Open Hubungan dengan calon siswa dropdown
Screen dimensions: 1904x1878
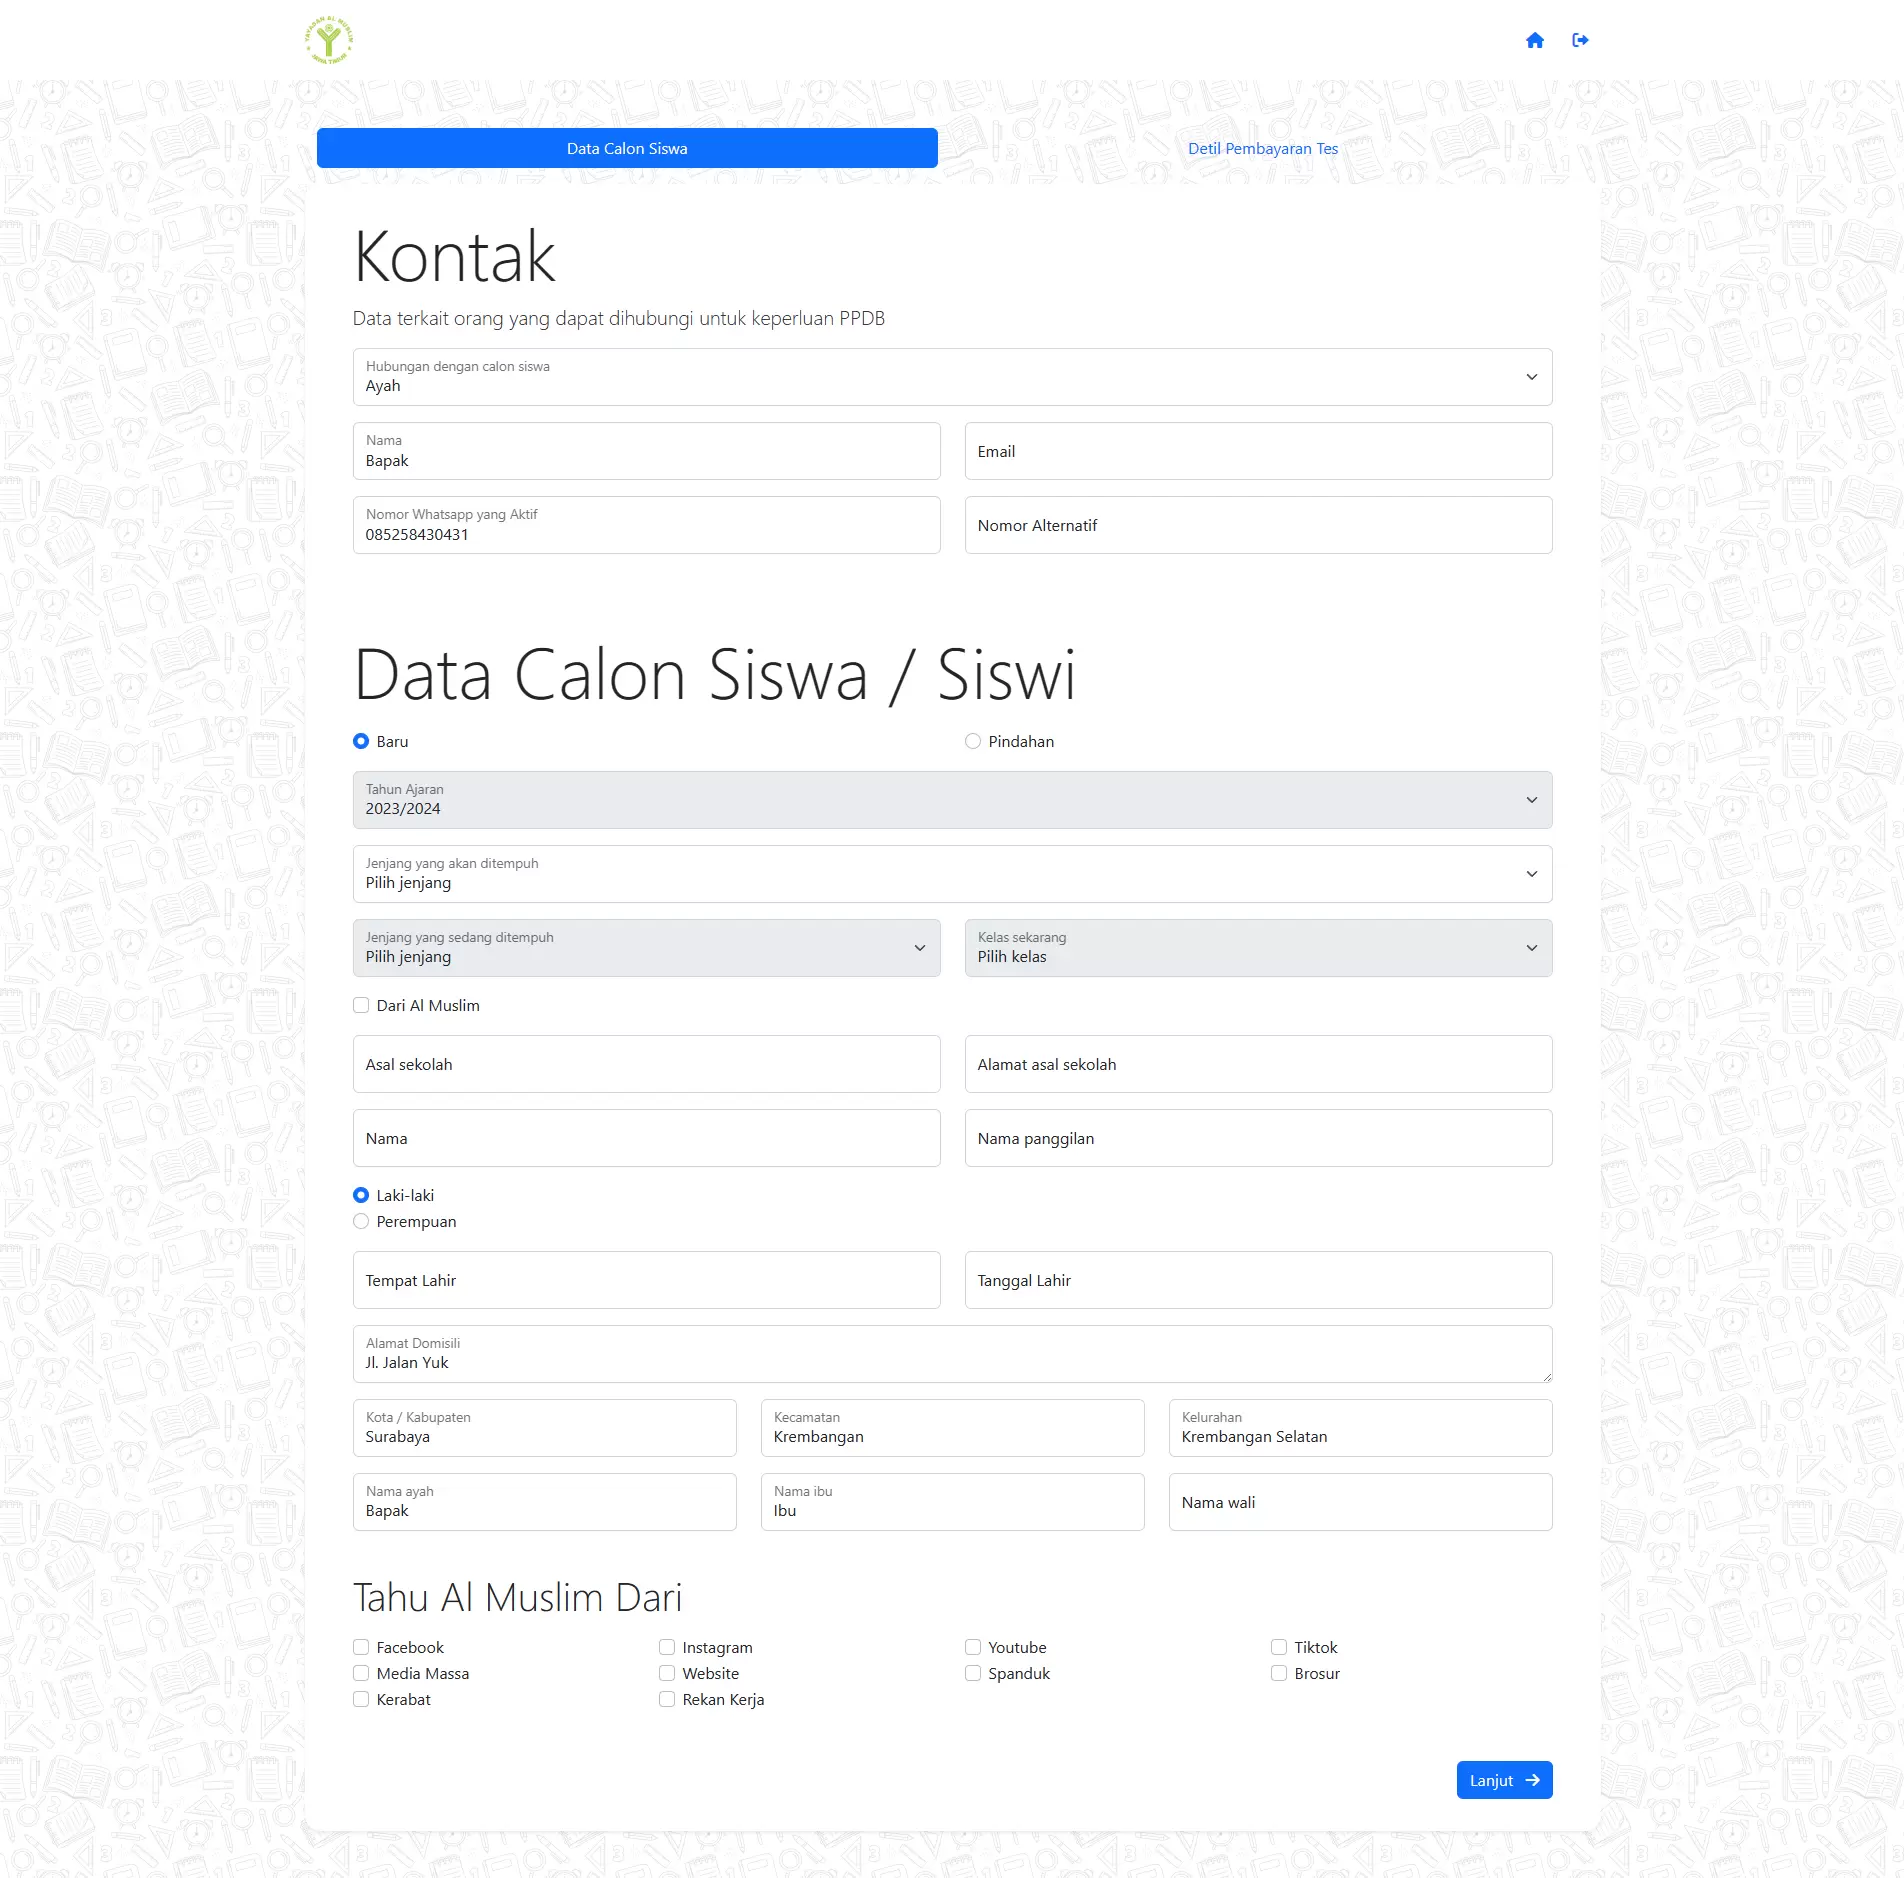952,377
